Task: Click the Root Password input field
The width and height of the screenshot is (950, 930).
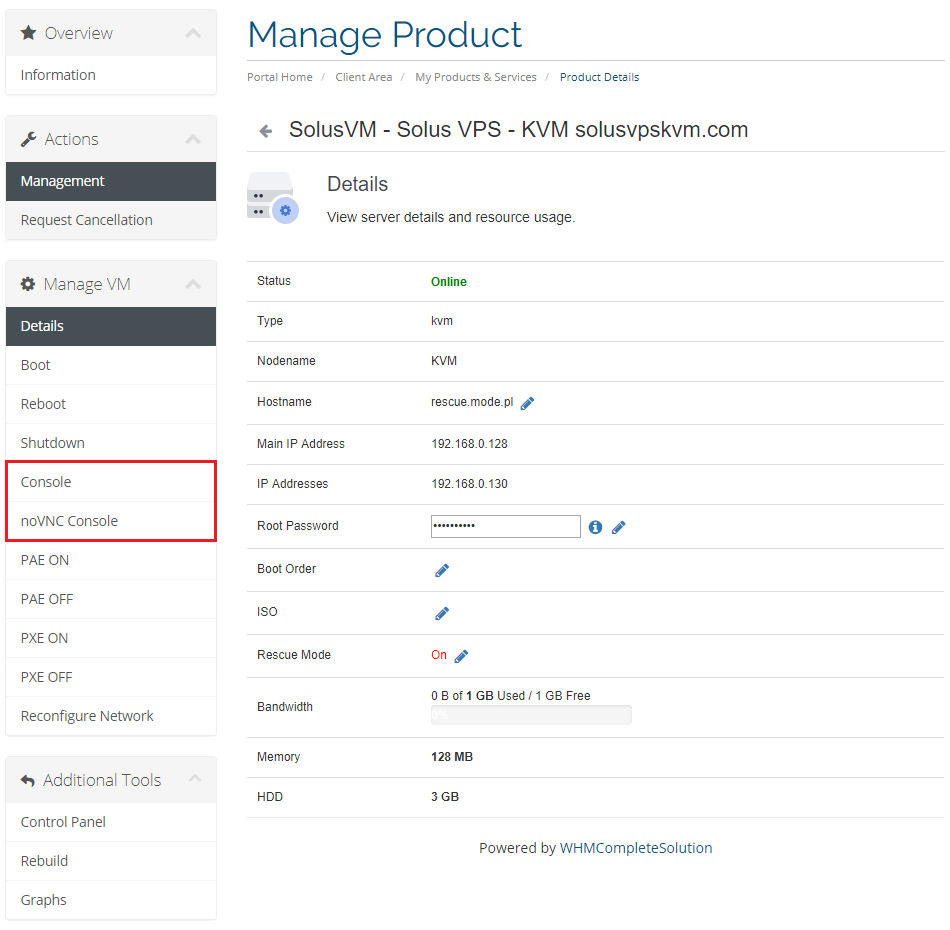Action: 506,526
